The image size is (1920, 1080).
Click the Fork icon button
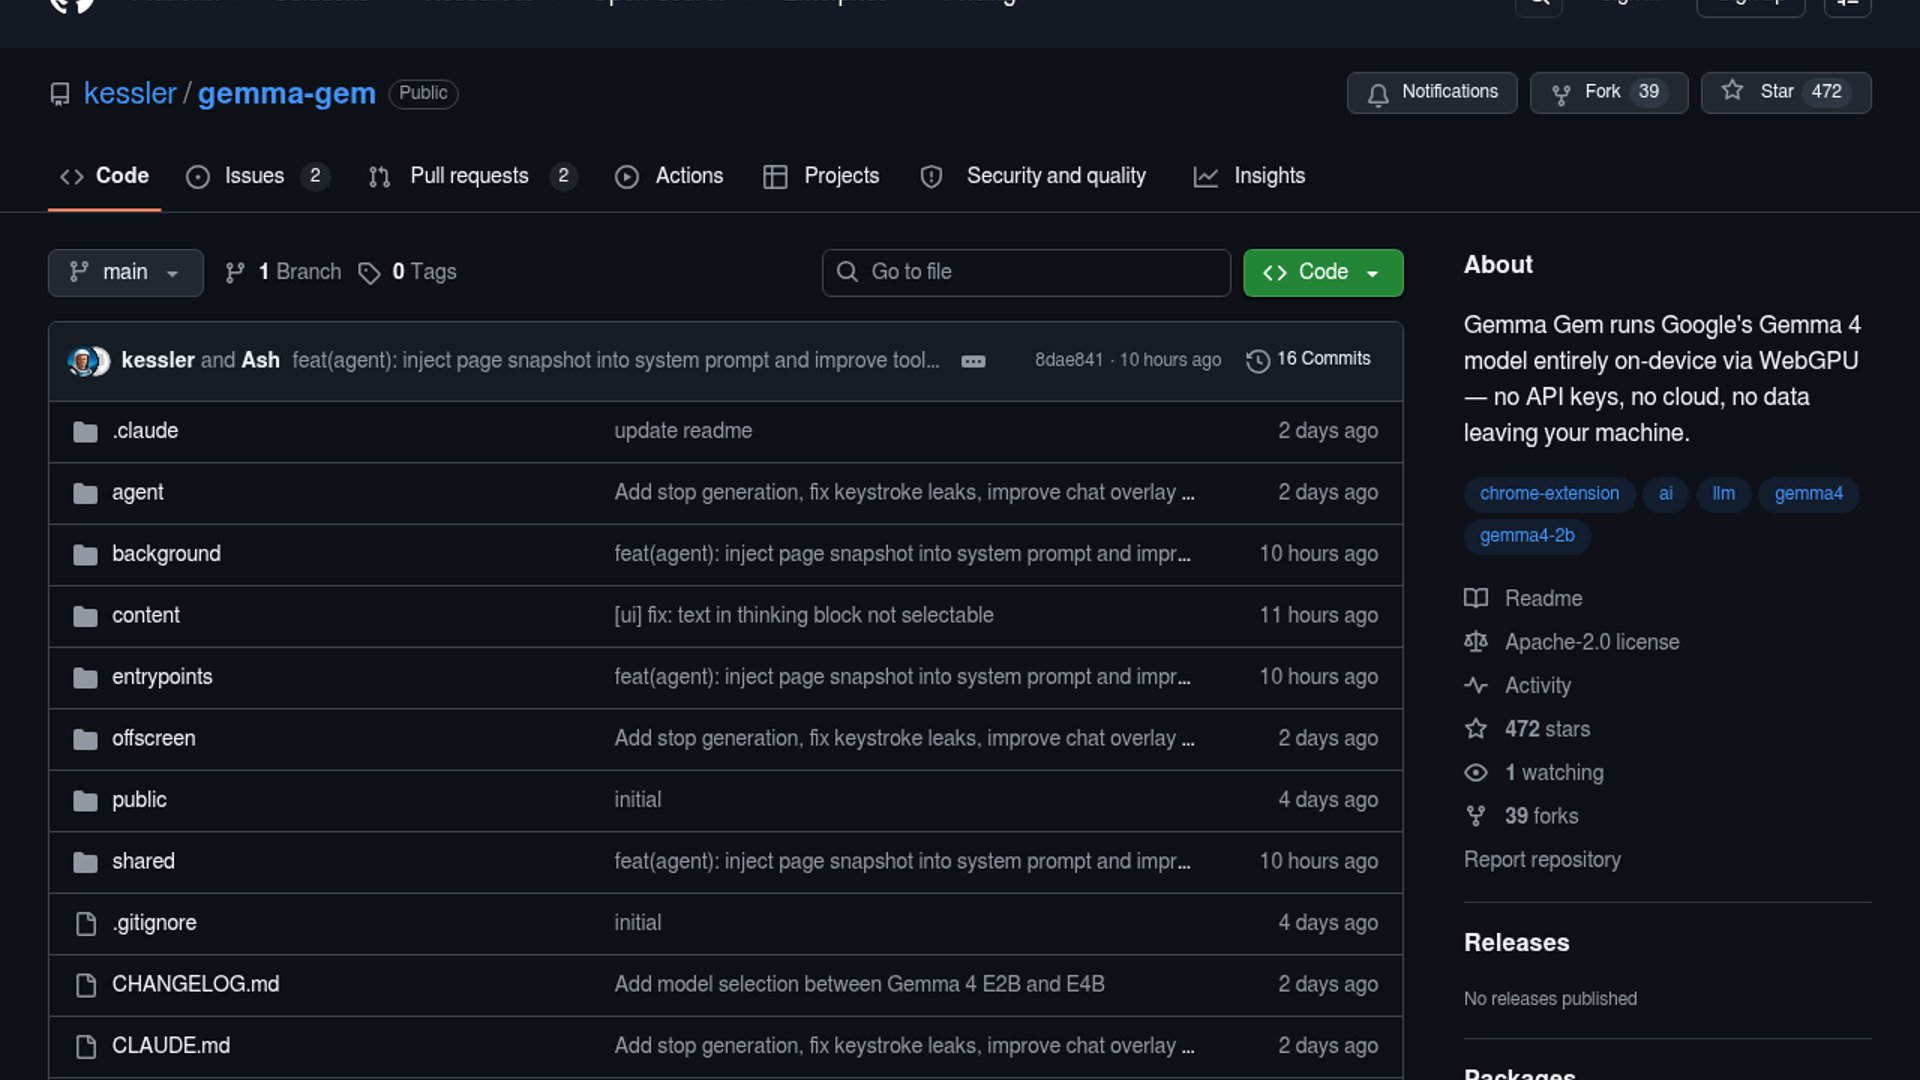click(x=1560, y=94)
